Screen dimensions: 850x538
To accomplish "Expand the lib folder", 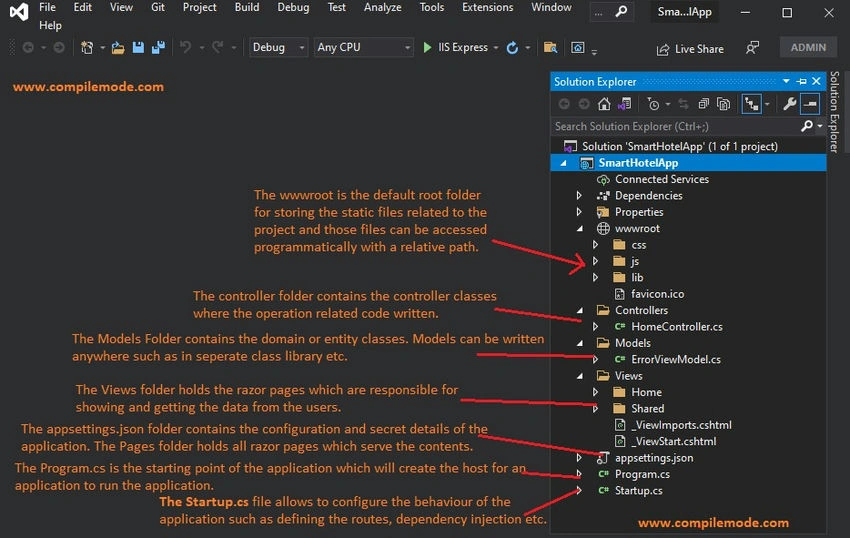I will tap(595, 277).
